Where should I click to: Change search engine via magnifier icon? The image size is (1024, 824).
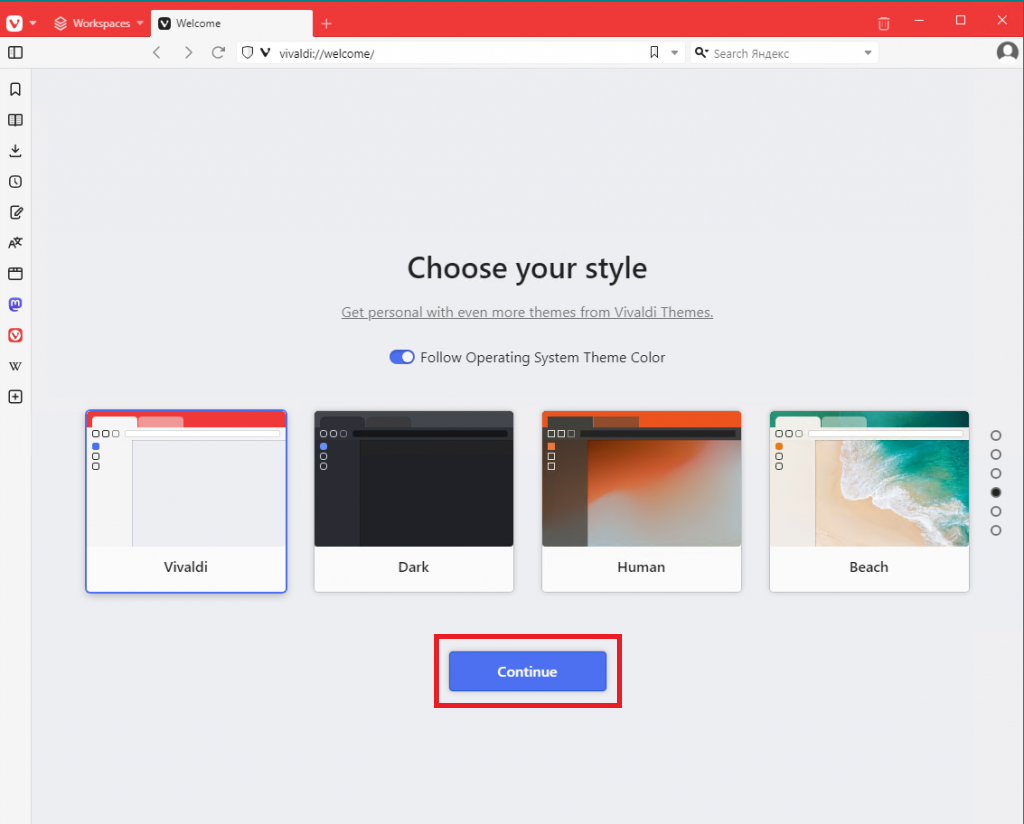pyautogui.click(x=701, y=53)
